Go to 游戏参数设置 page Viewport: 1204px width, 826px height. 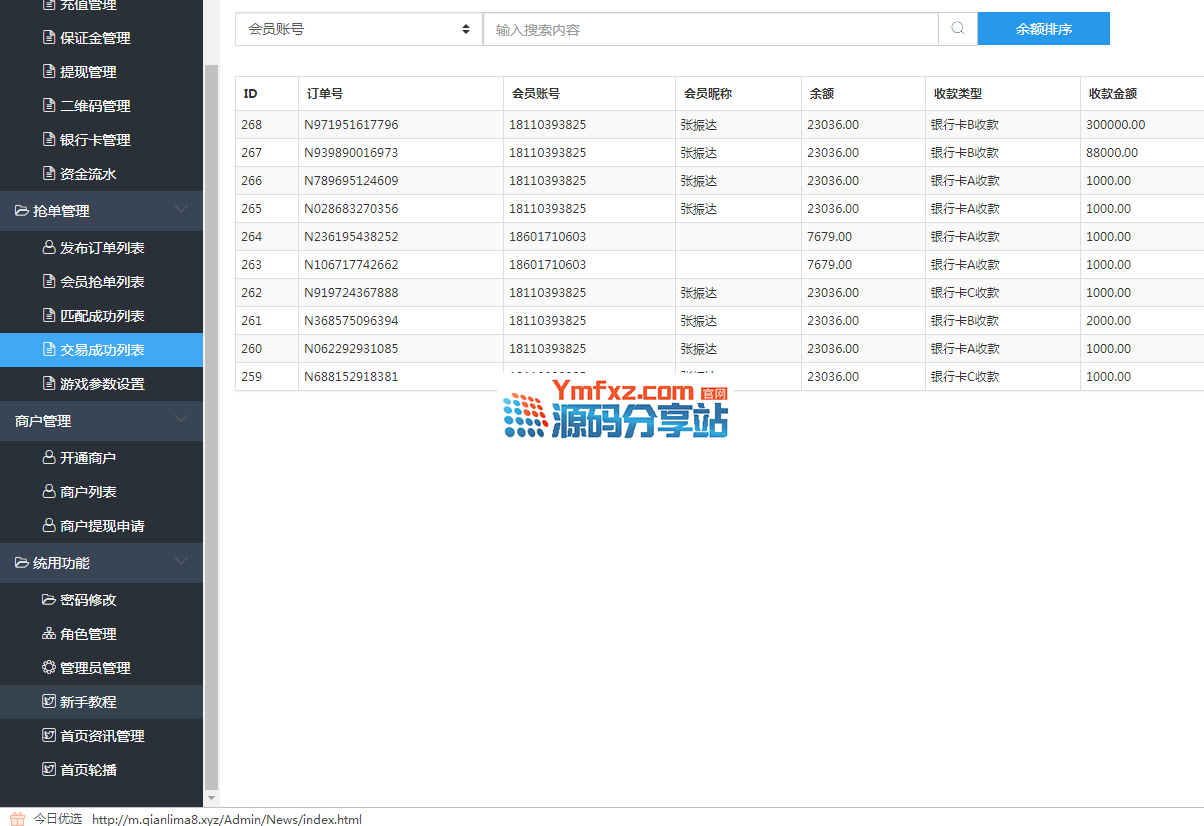(102, 384)
